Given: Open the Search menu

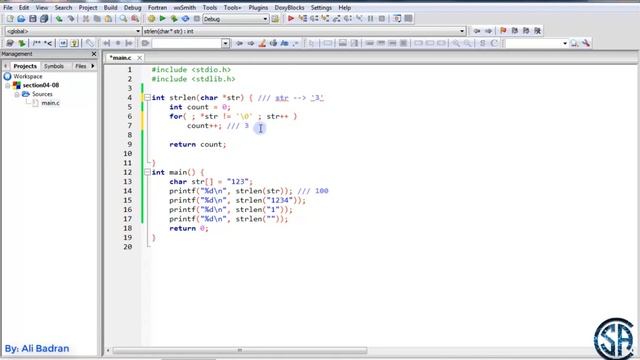Looking at the screenshot, I should [x=63, y=7].
